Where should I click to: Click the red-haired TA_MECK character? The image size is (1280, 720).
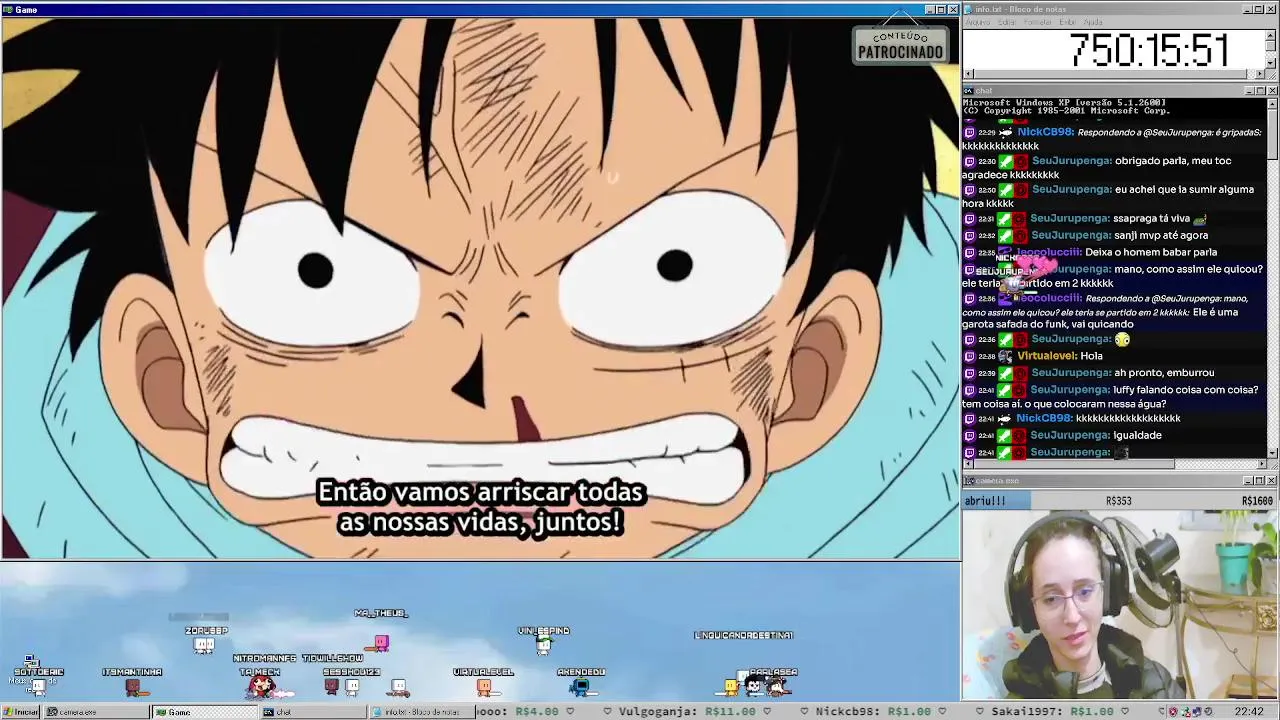coord(262,685)
